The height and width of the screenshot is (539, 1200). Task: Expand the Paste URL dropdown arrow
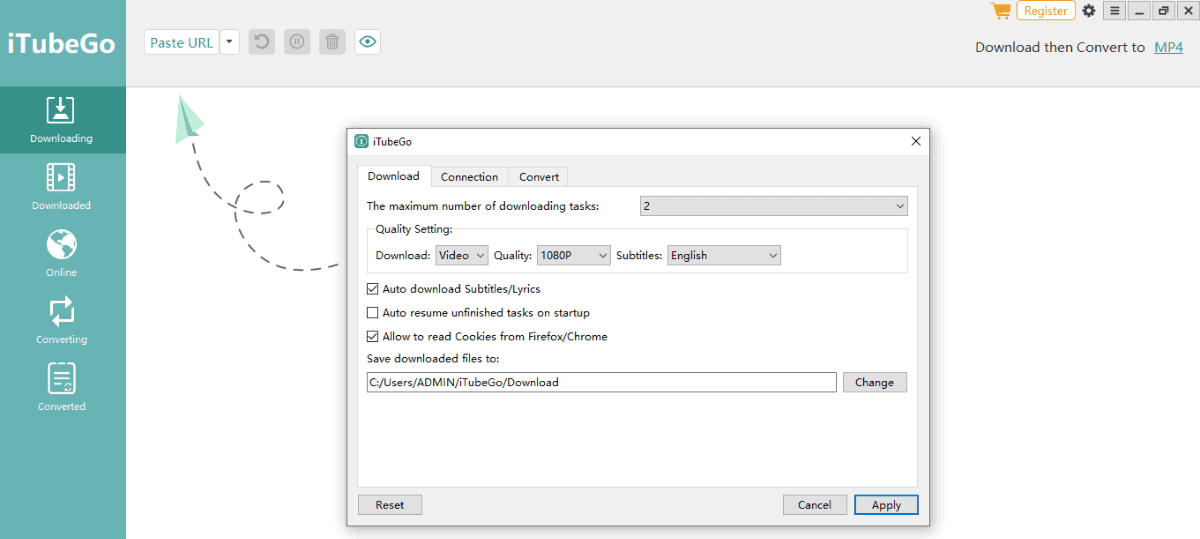(230, 42)
